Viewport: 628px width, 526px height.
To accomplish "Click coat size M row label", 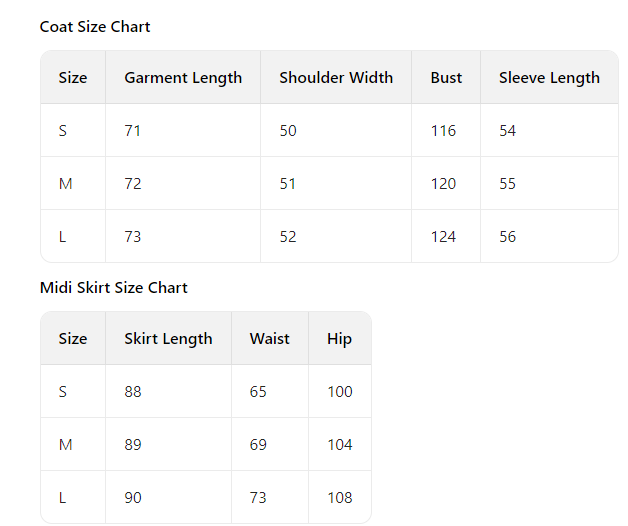I will (65, 184).
